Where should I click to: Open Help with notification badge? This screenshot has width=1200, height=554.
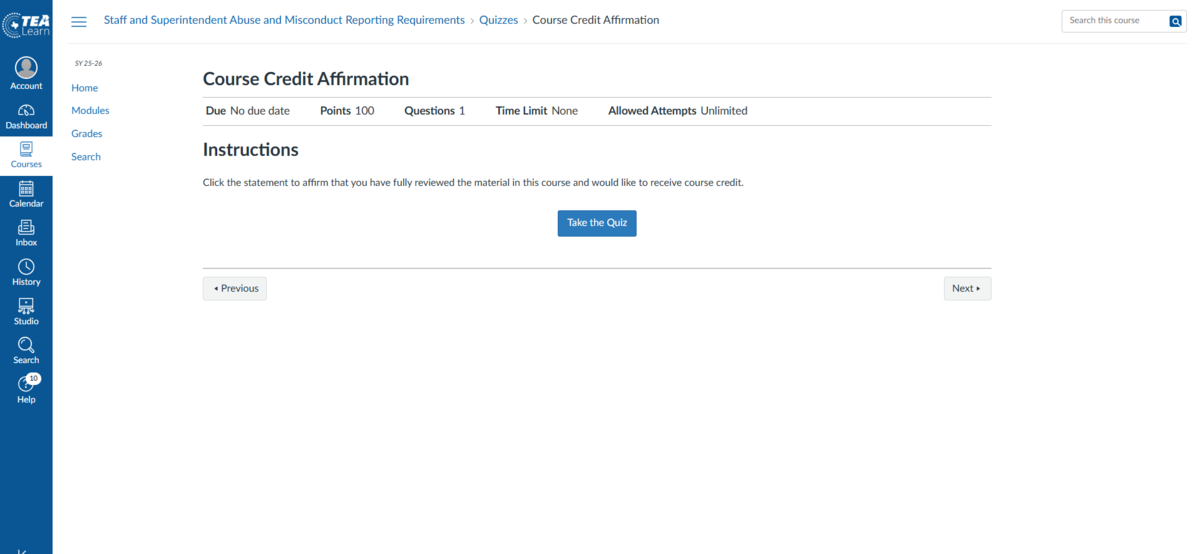(26, 385)
